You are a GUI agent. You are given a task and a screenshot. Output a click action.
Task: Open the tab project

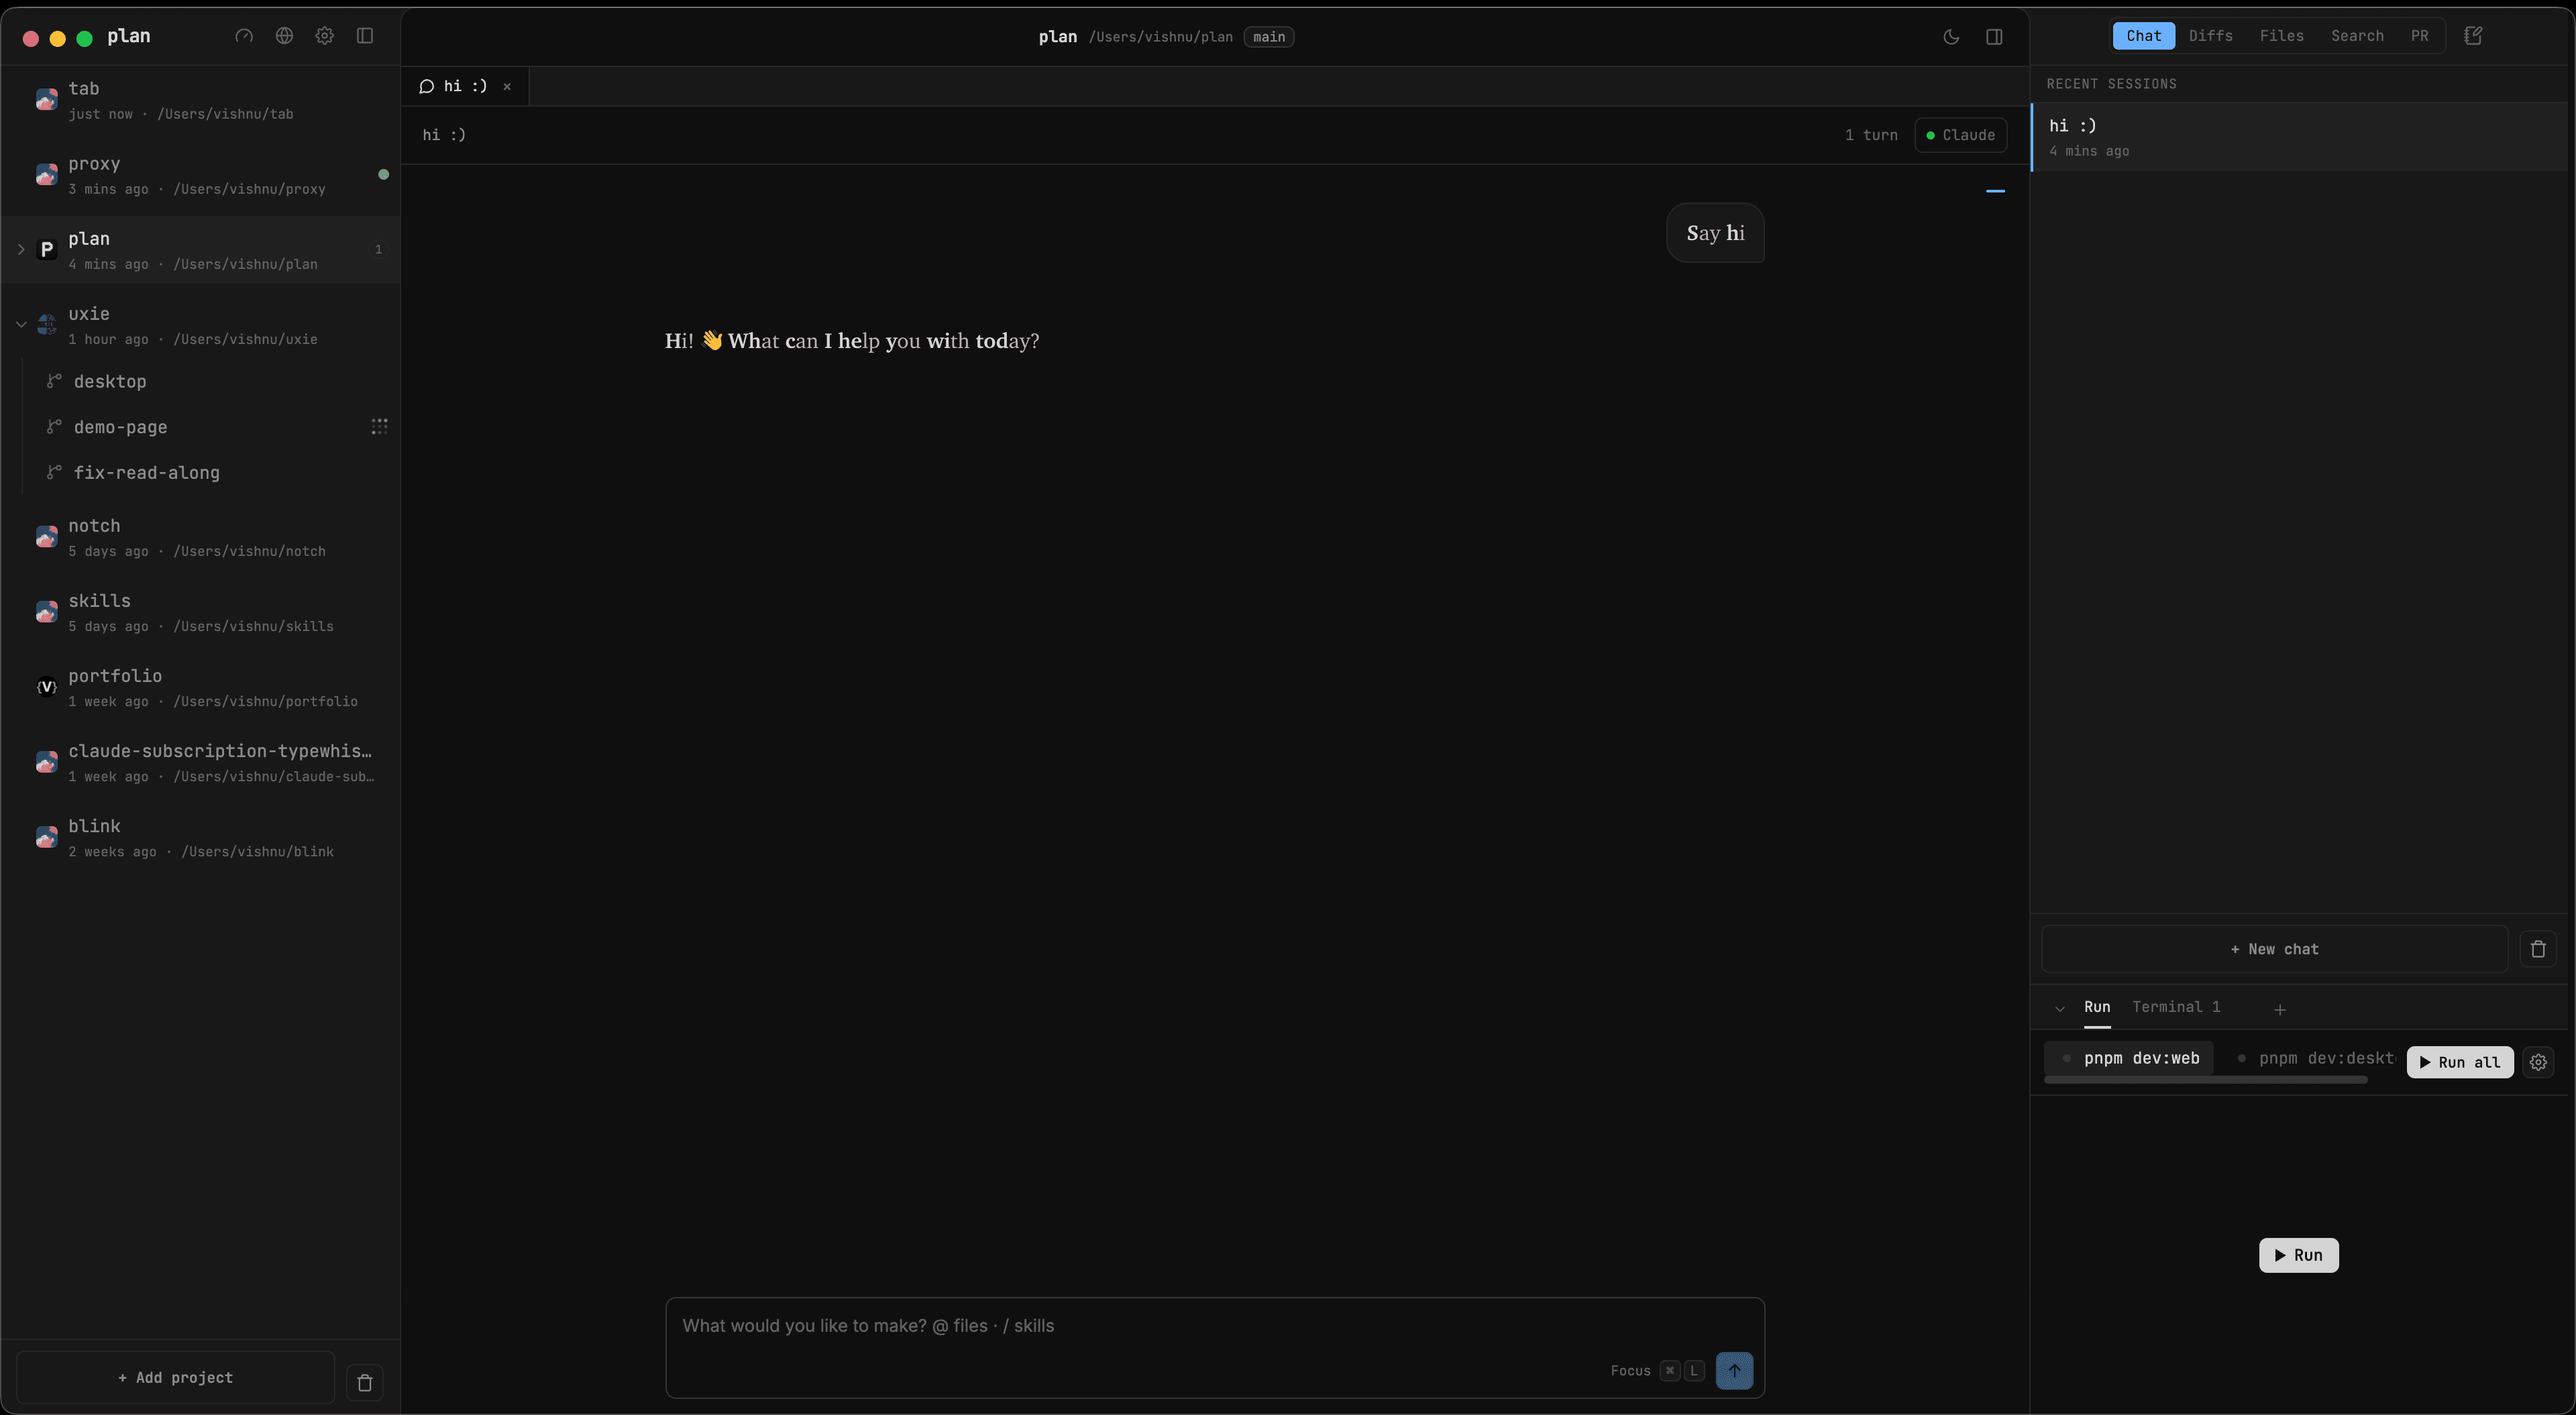[200, 100]
